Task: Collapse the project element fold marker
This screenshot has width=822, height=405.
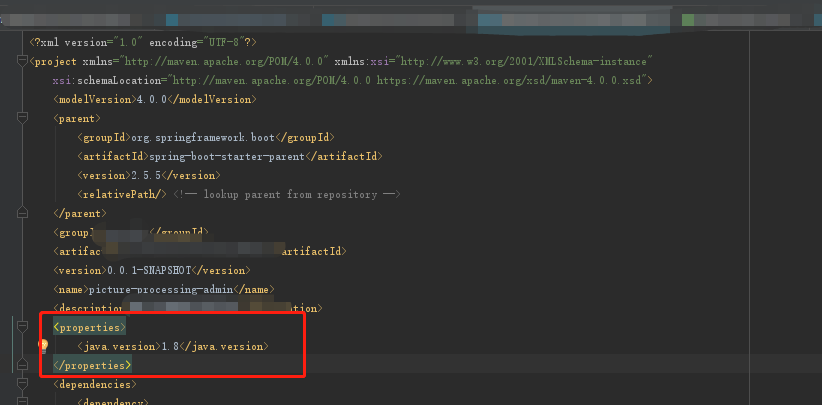Action: point(22,61)
